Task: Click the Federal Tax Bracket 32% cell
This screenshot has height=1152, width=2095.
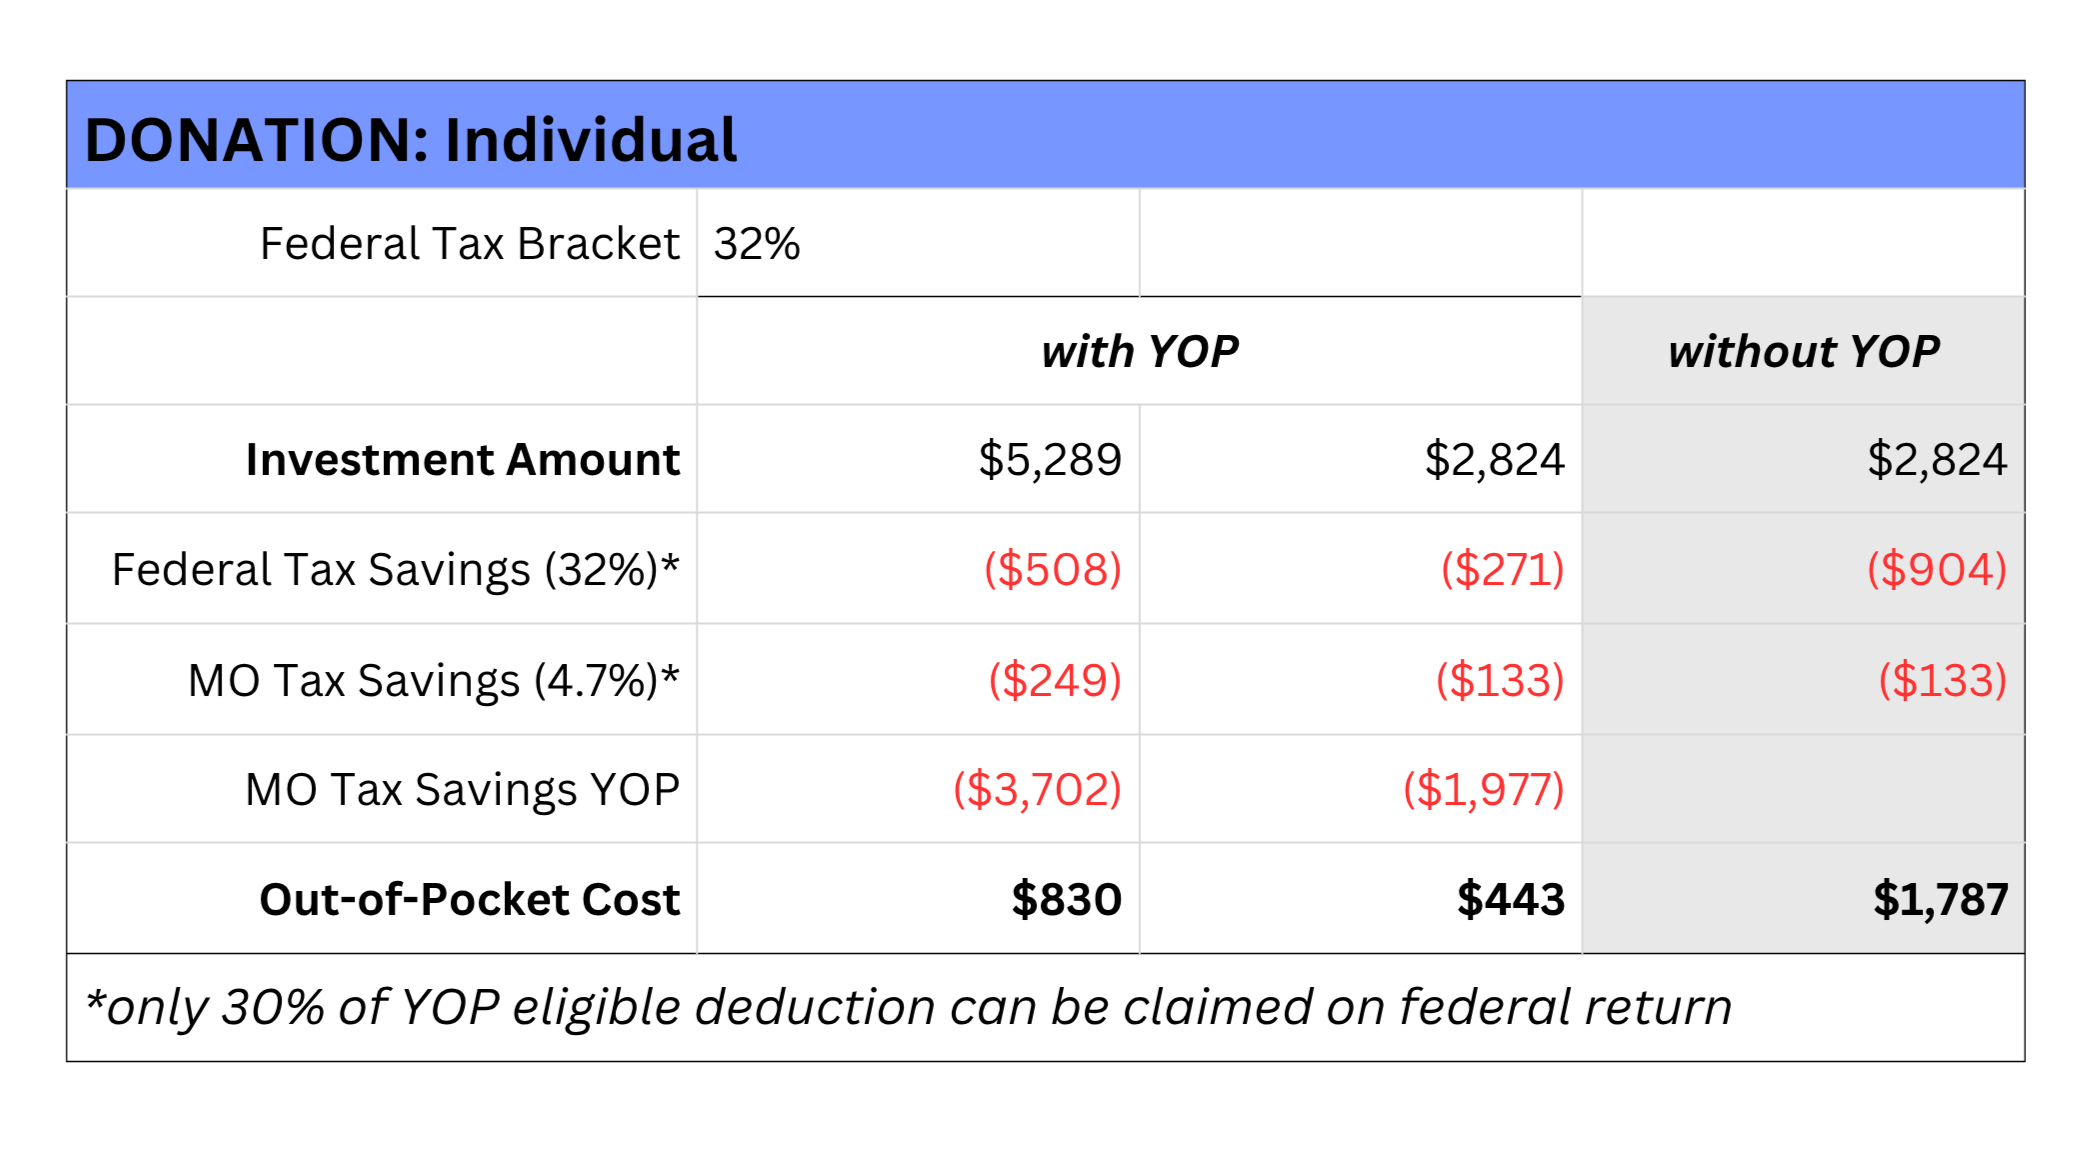Action: coord(918,243)
